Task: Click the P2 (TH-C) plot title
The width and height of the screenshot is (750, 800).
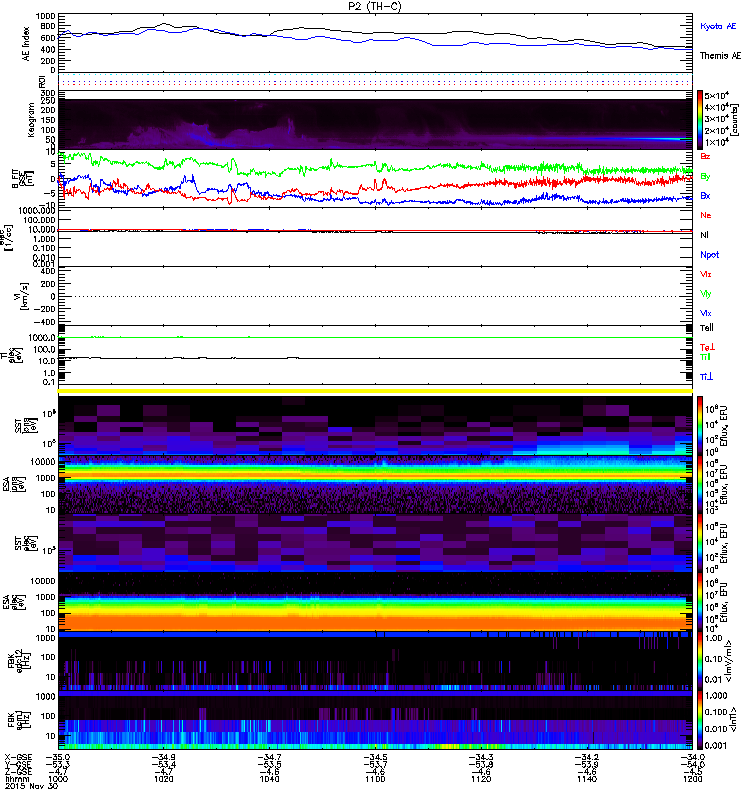Action: click(x=375, y=6)
